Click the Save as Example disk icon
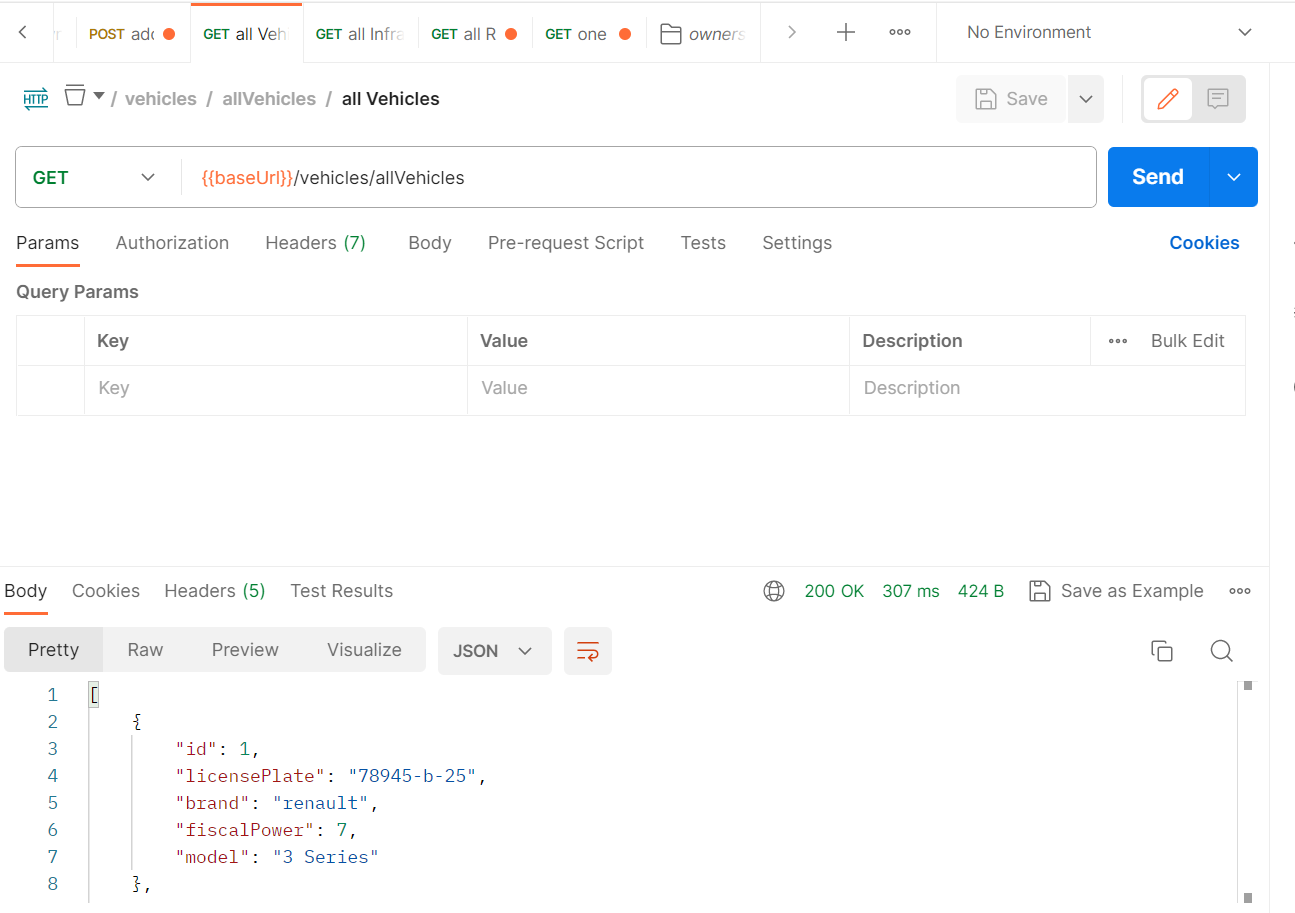Screen dimensions: 1295x913 1039,591
